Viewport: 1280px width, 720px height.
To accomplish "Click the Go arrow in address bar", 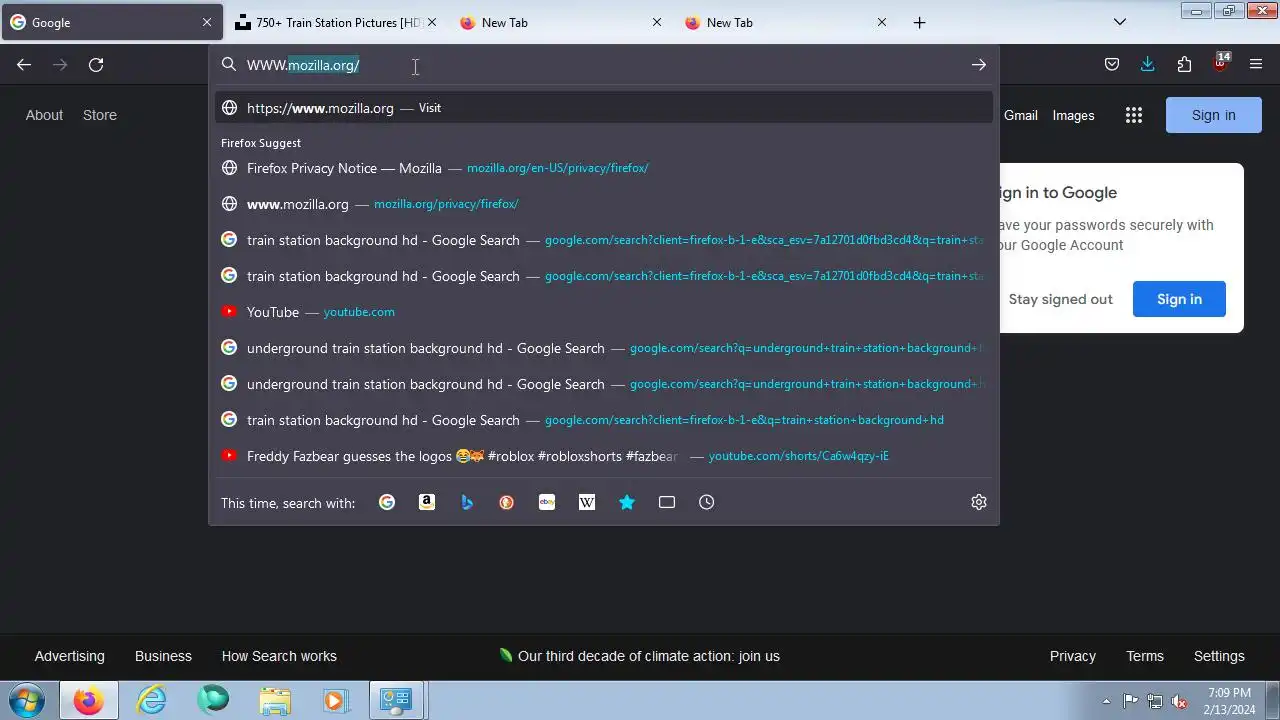I will pos(979,65).
